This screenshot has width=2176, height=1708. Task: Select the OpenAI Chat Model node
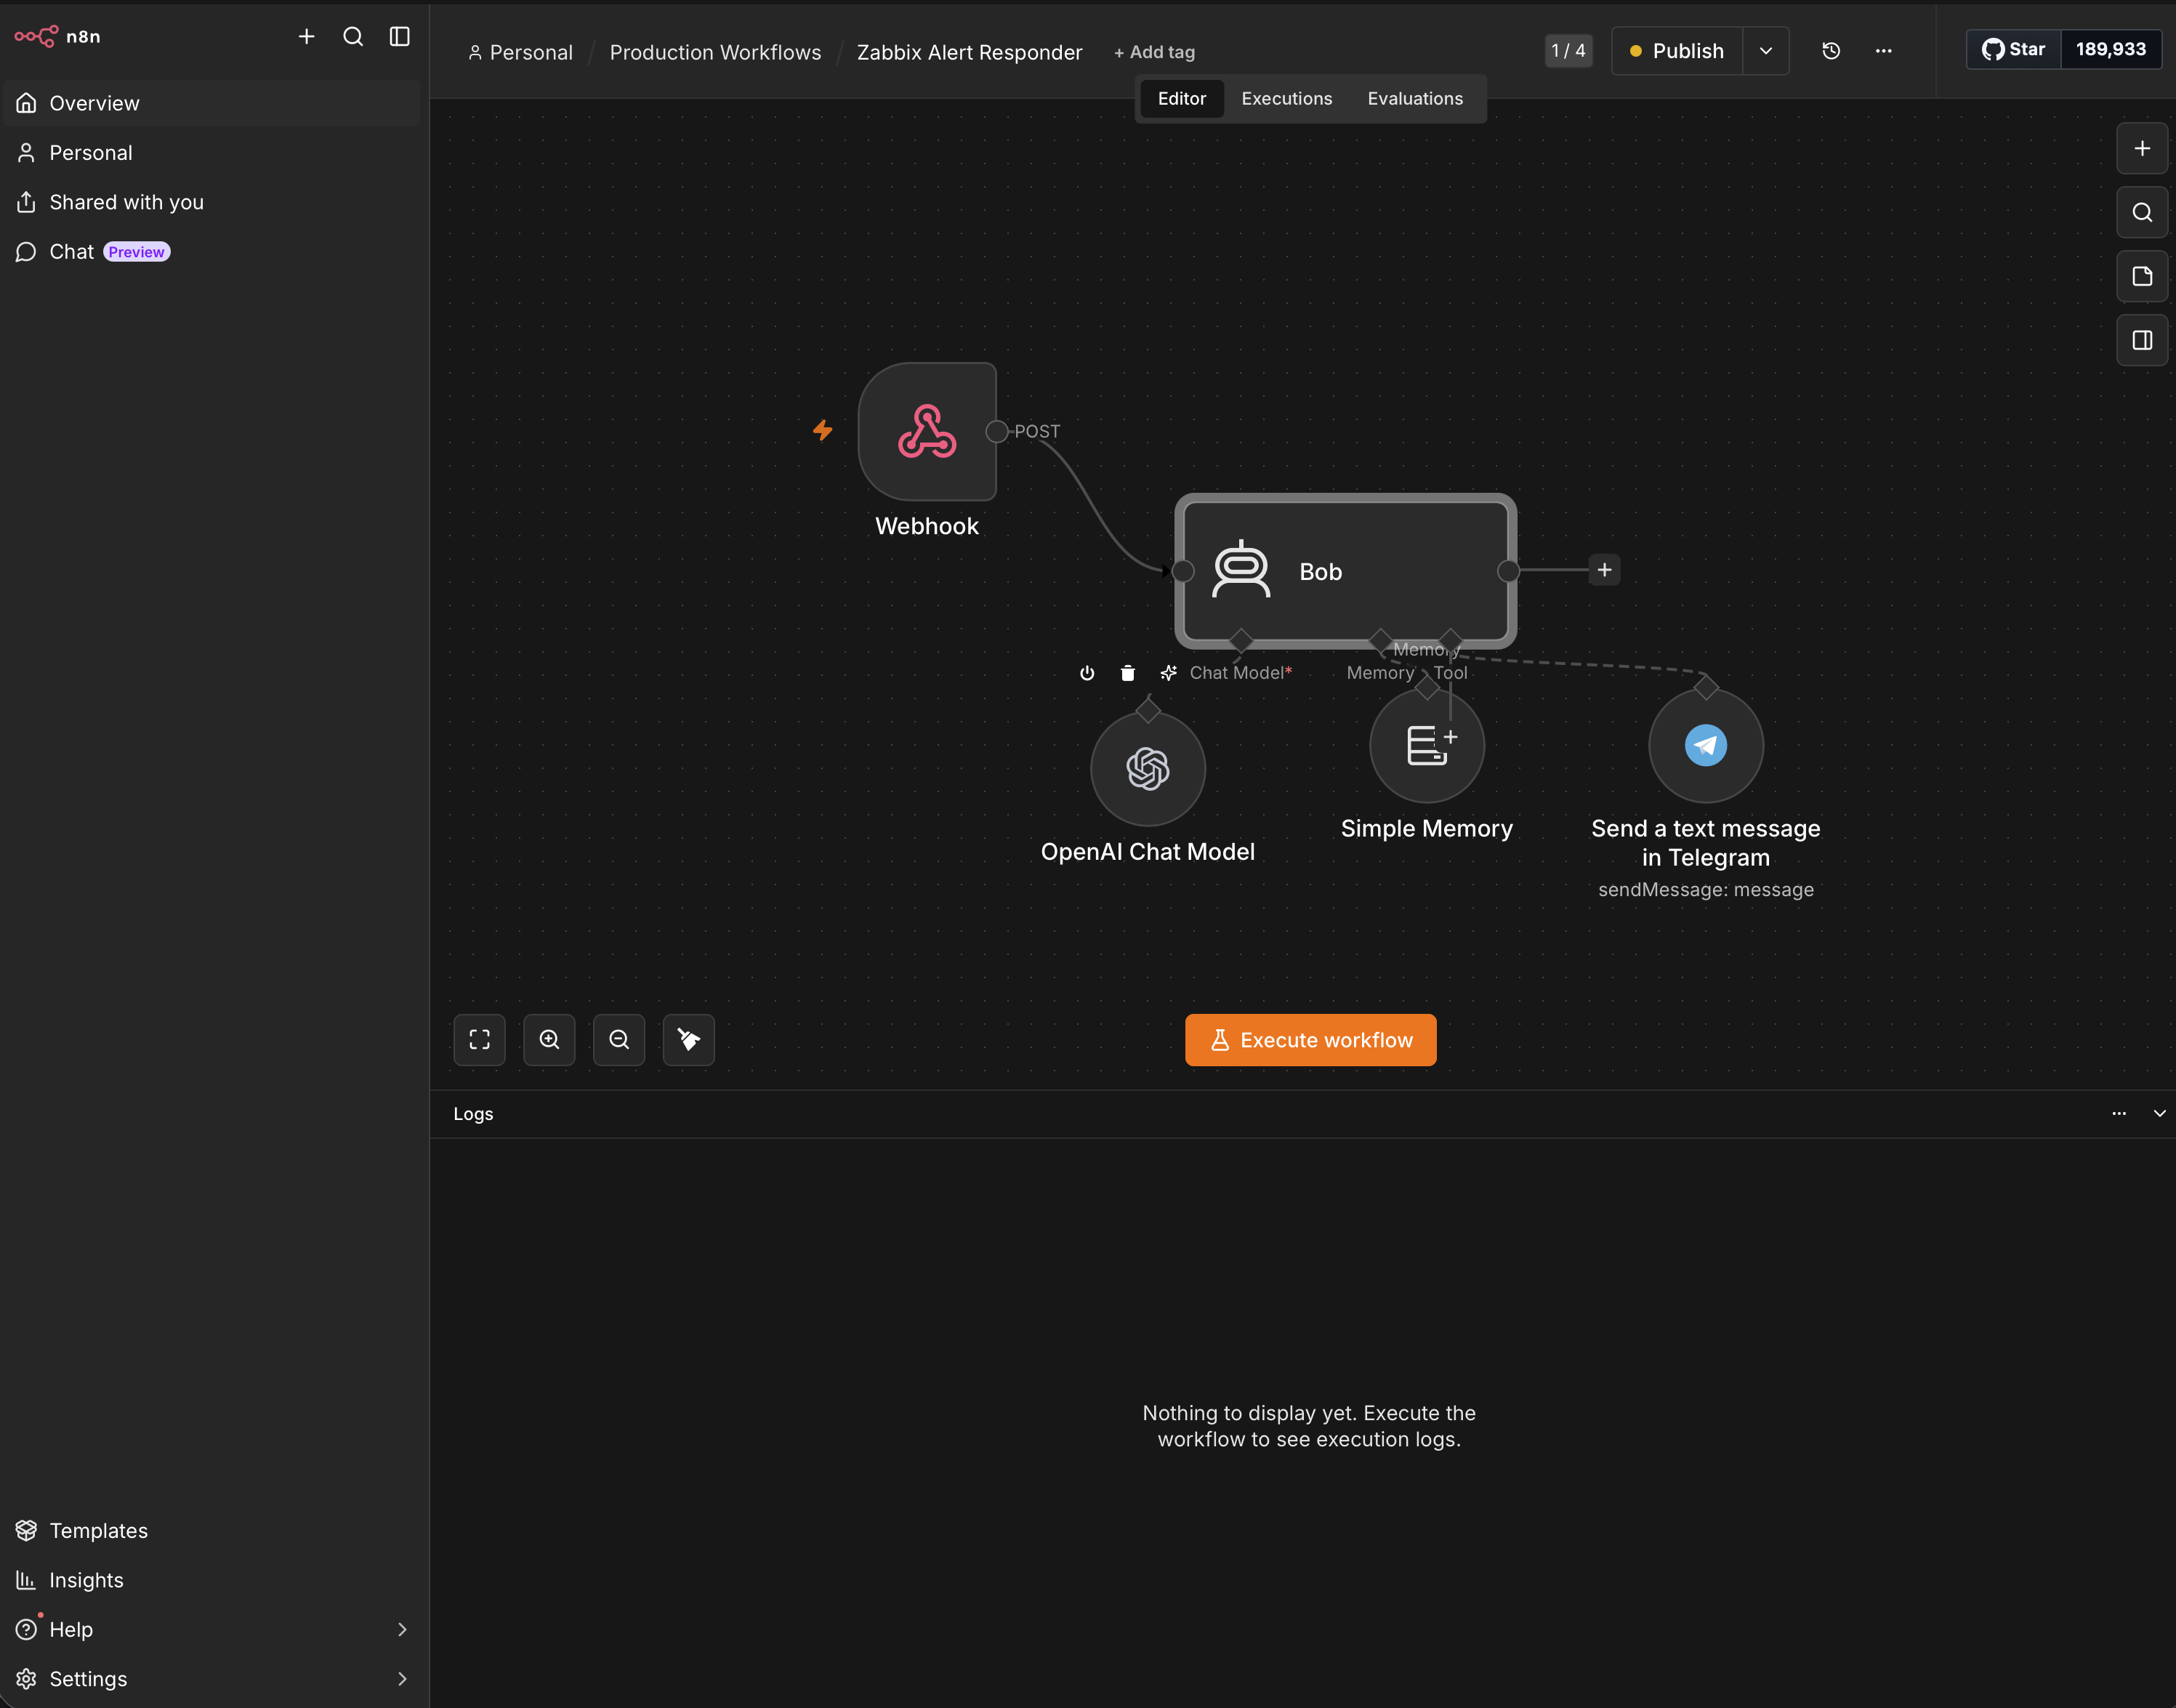(1148, 769)
